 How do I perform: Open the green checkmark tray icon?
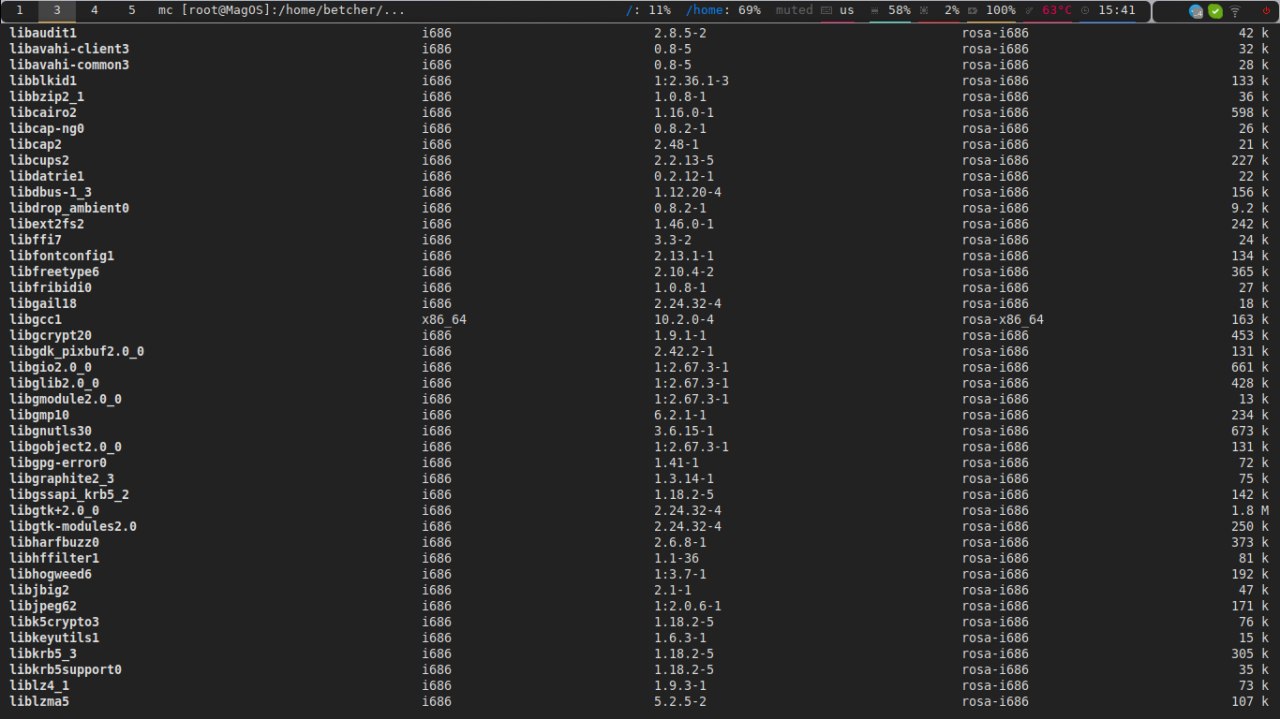(x=1215, y=11)
